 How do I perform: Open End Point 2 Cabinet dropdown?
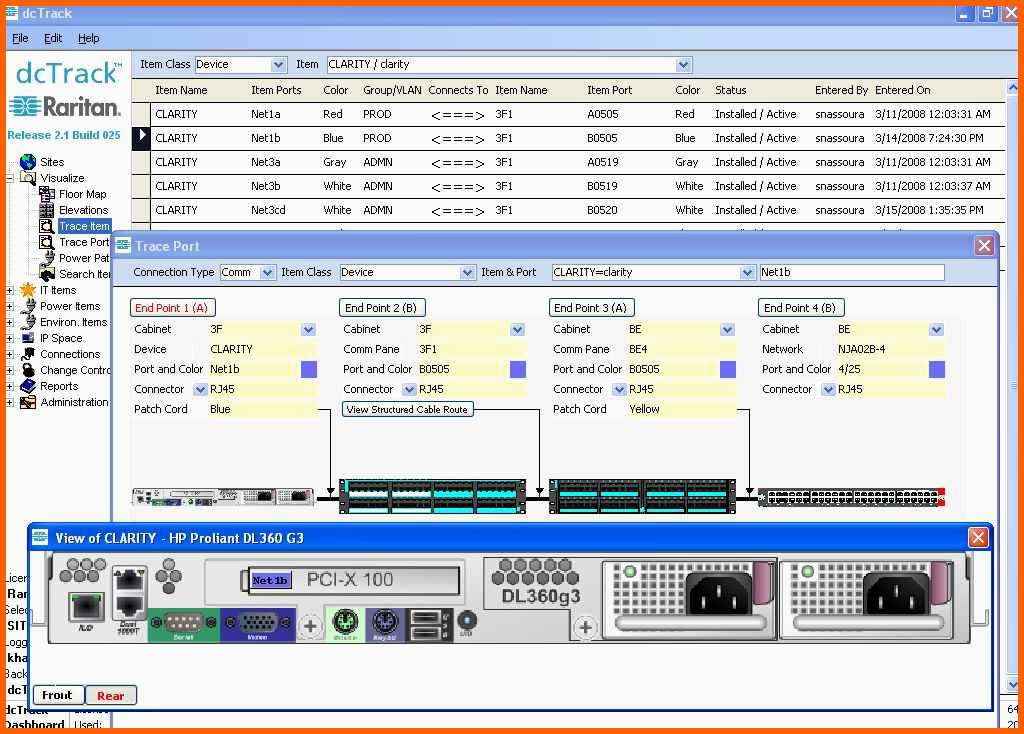tap(517, 329)
